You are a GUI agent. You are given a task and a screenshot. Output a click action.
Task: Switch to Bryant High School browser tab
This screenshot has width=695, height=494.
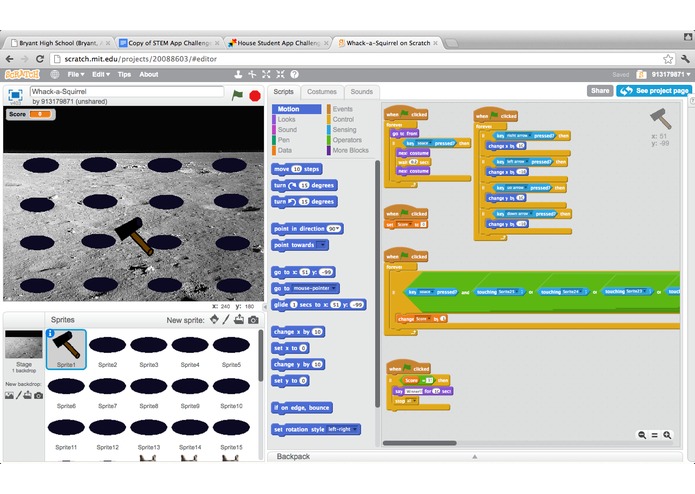[59, 43]
